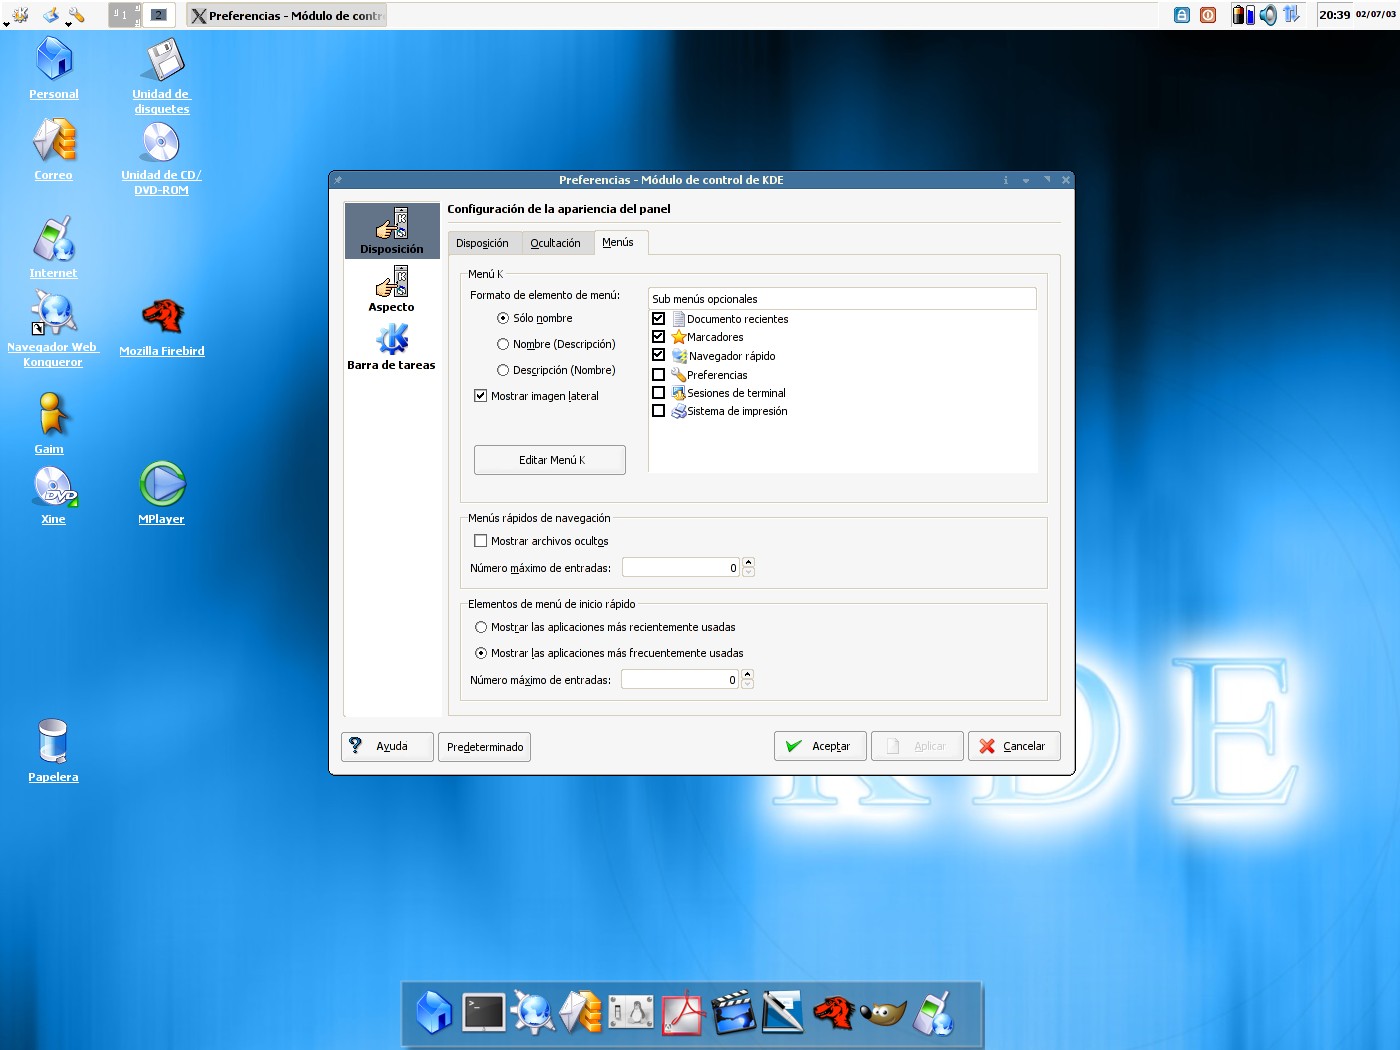
Task: Click the Aceptar button
Action: tap(820, 746)
